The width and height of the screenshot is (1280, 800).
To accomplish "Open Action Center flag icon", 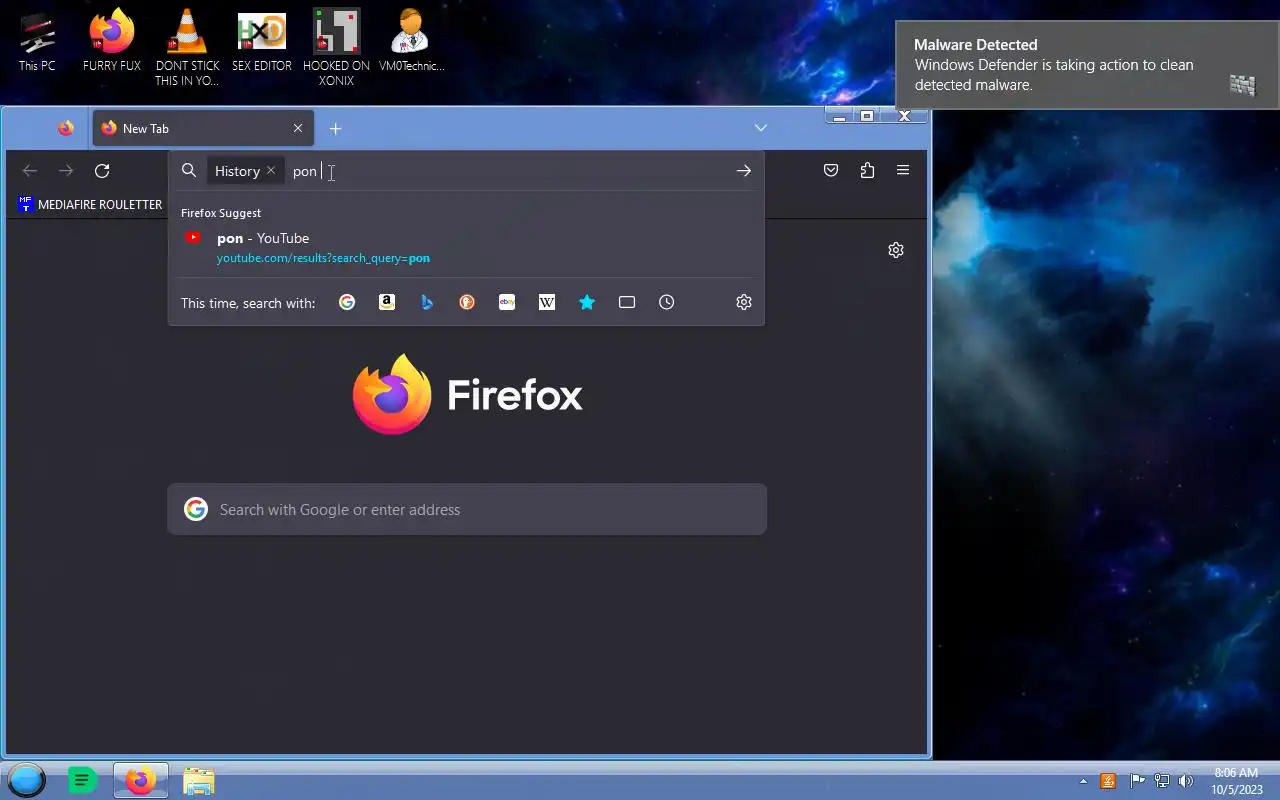I will point(1137,781).
